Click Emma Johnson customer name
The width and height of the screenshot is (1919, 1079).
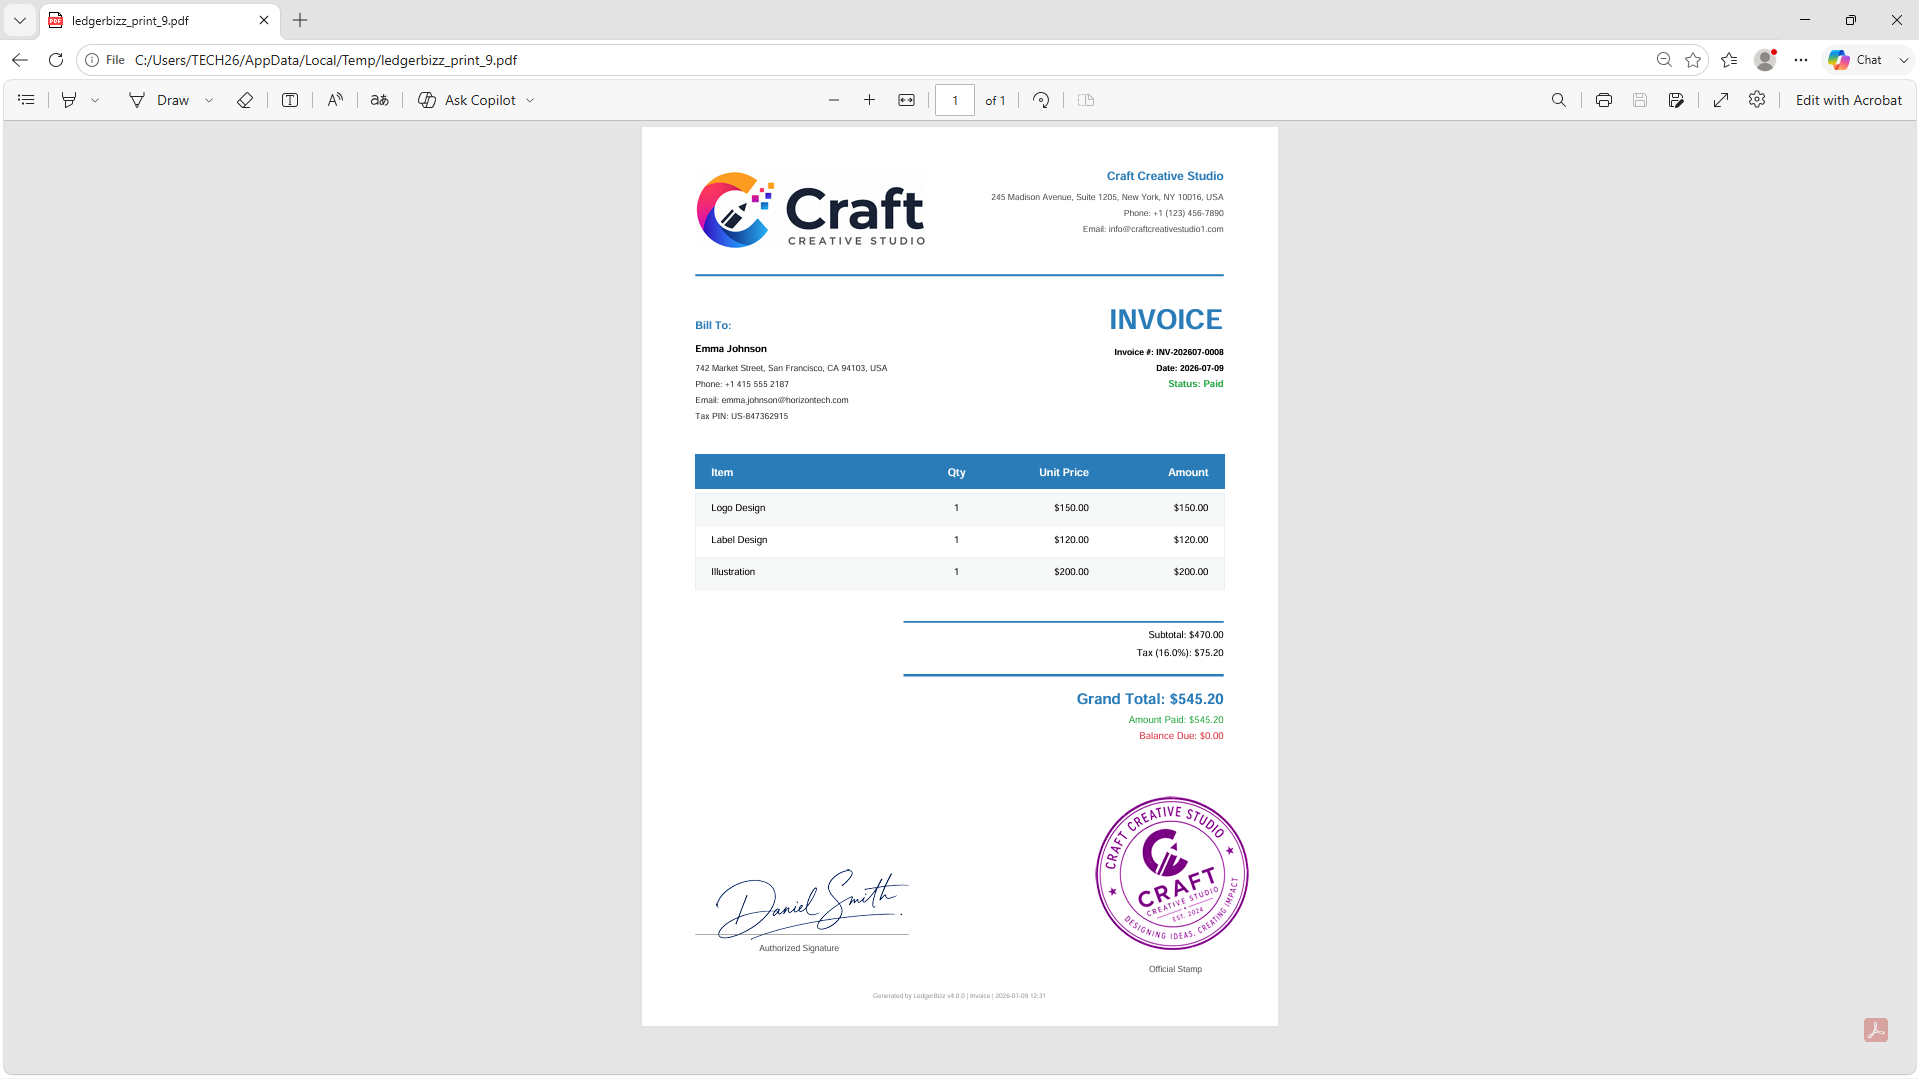pyautogui.click(x=731, y=349)
